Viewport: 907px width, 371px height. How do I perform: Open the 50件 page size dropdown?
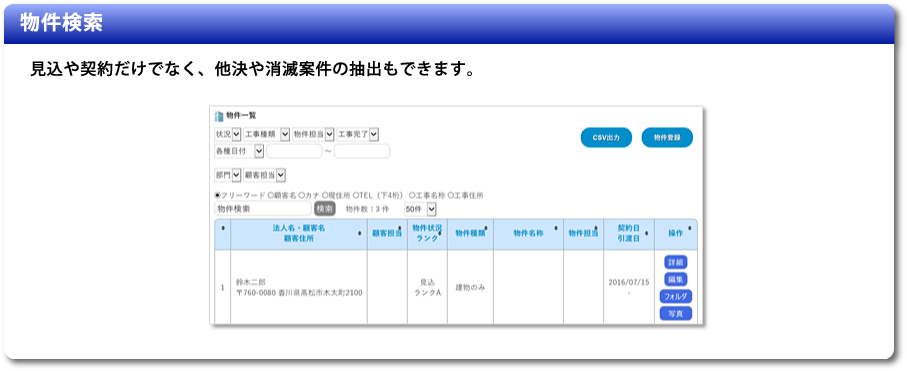click(421, 209)
